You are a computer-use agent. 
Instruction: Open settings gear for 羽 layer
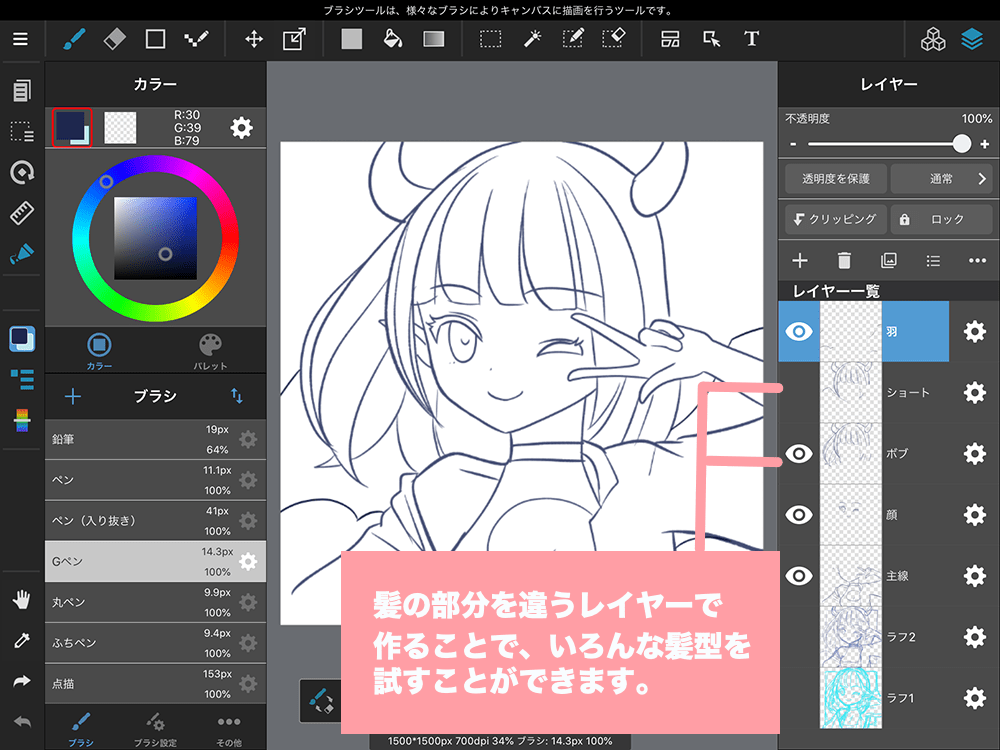click(974, 332)
